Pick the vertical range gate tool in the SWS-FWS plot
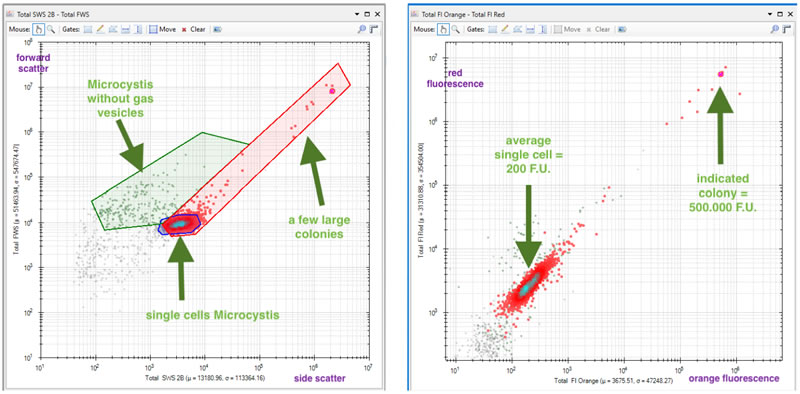Image resolution: width=800 pixels, height=394 pixels. (138, 29)
